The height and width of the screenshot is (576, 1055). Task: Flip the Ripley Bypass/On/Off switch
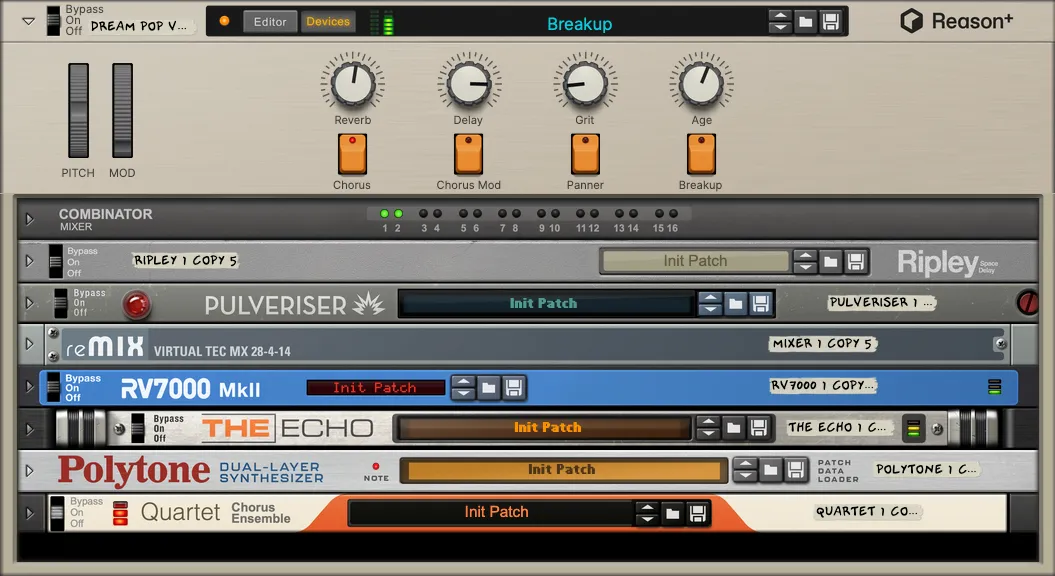coord(55,262)
